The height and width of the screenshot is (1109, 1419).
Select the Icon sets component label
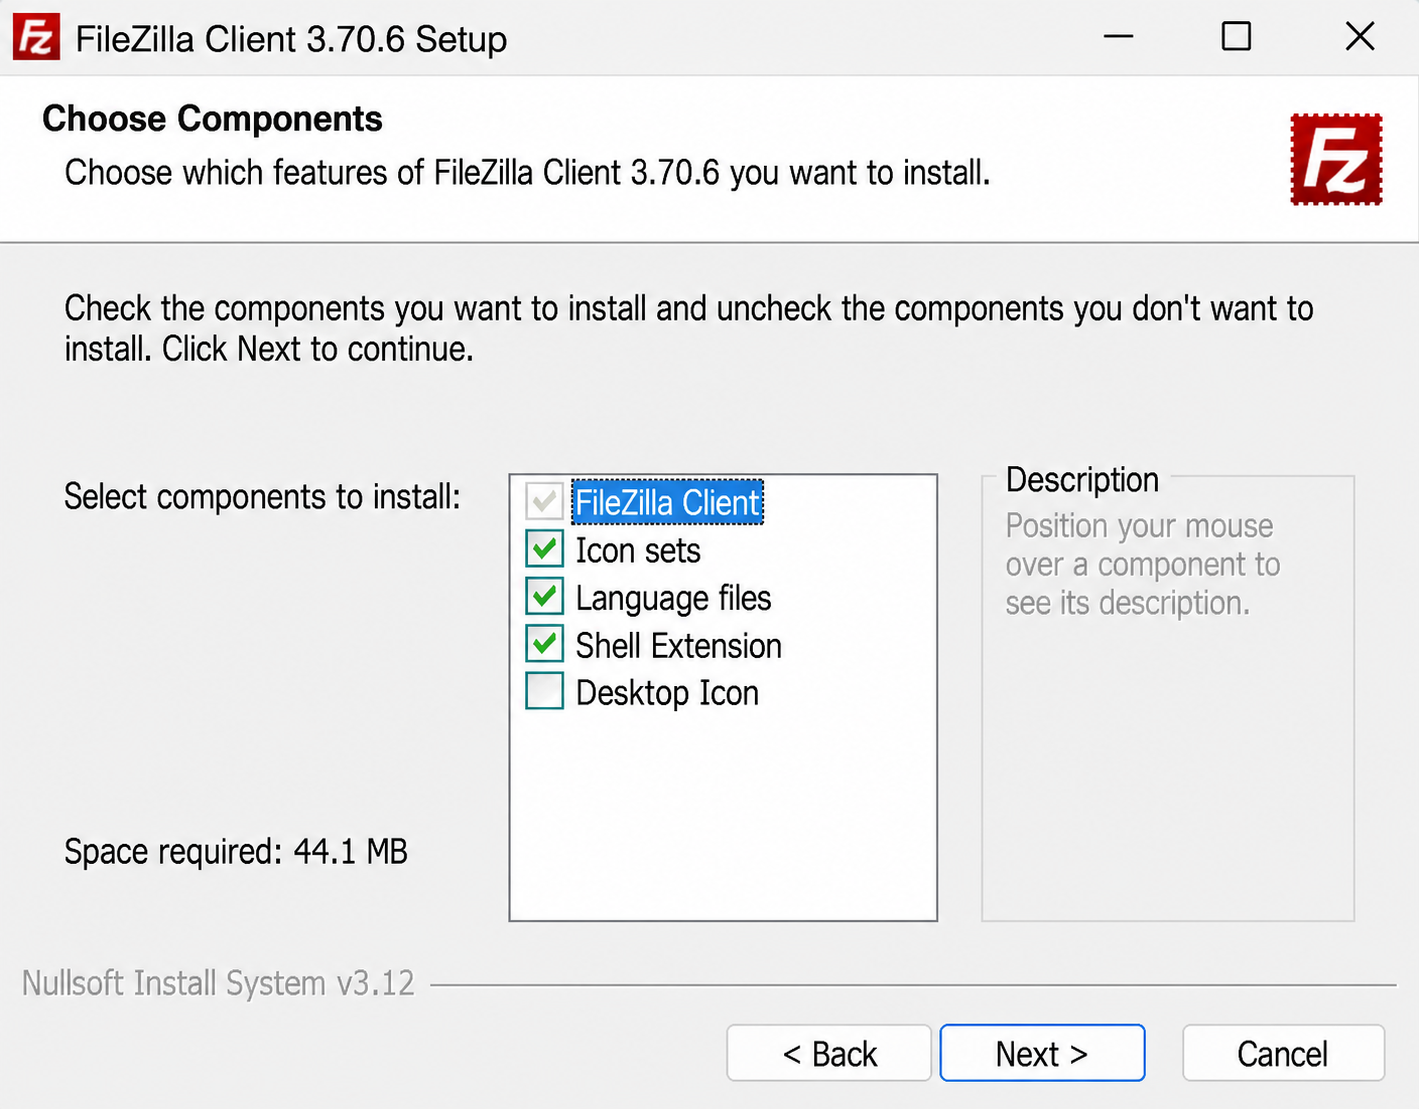click(638, 550)
